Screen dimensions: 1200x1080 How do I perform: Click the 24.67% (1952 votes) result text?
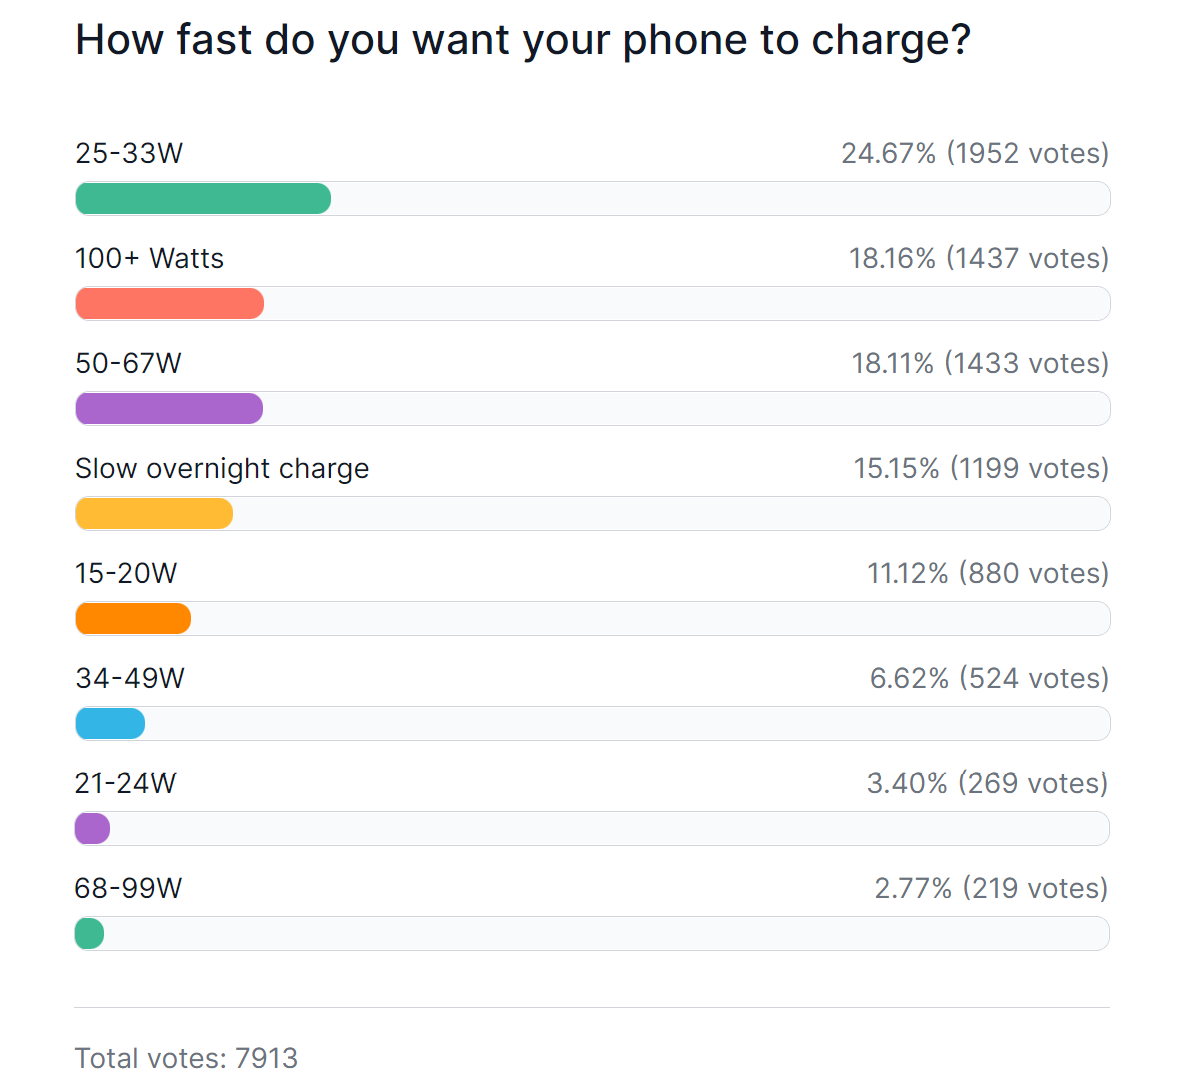coord(975,153)
